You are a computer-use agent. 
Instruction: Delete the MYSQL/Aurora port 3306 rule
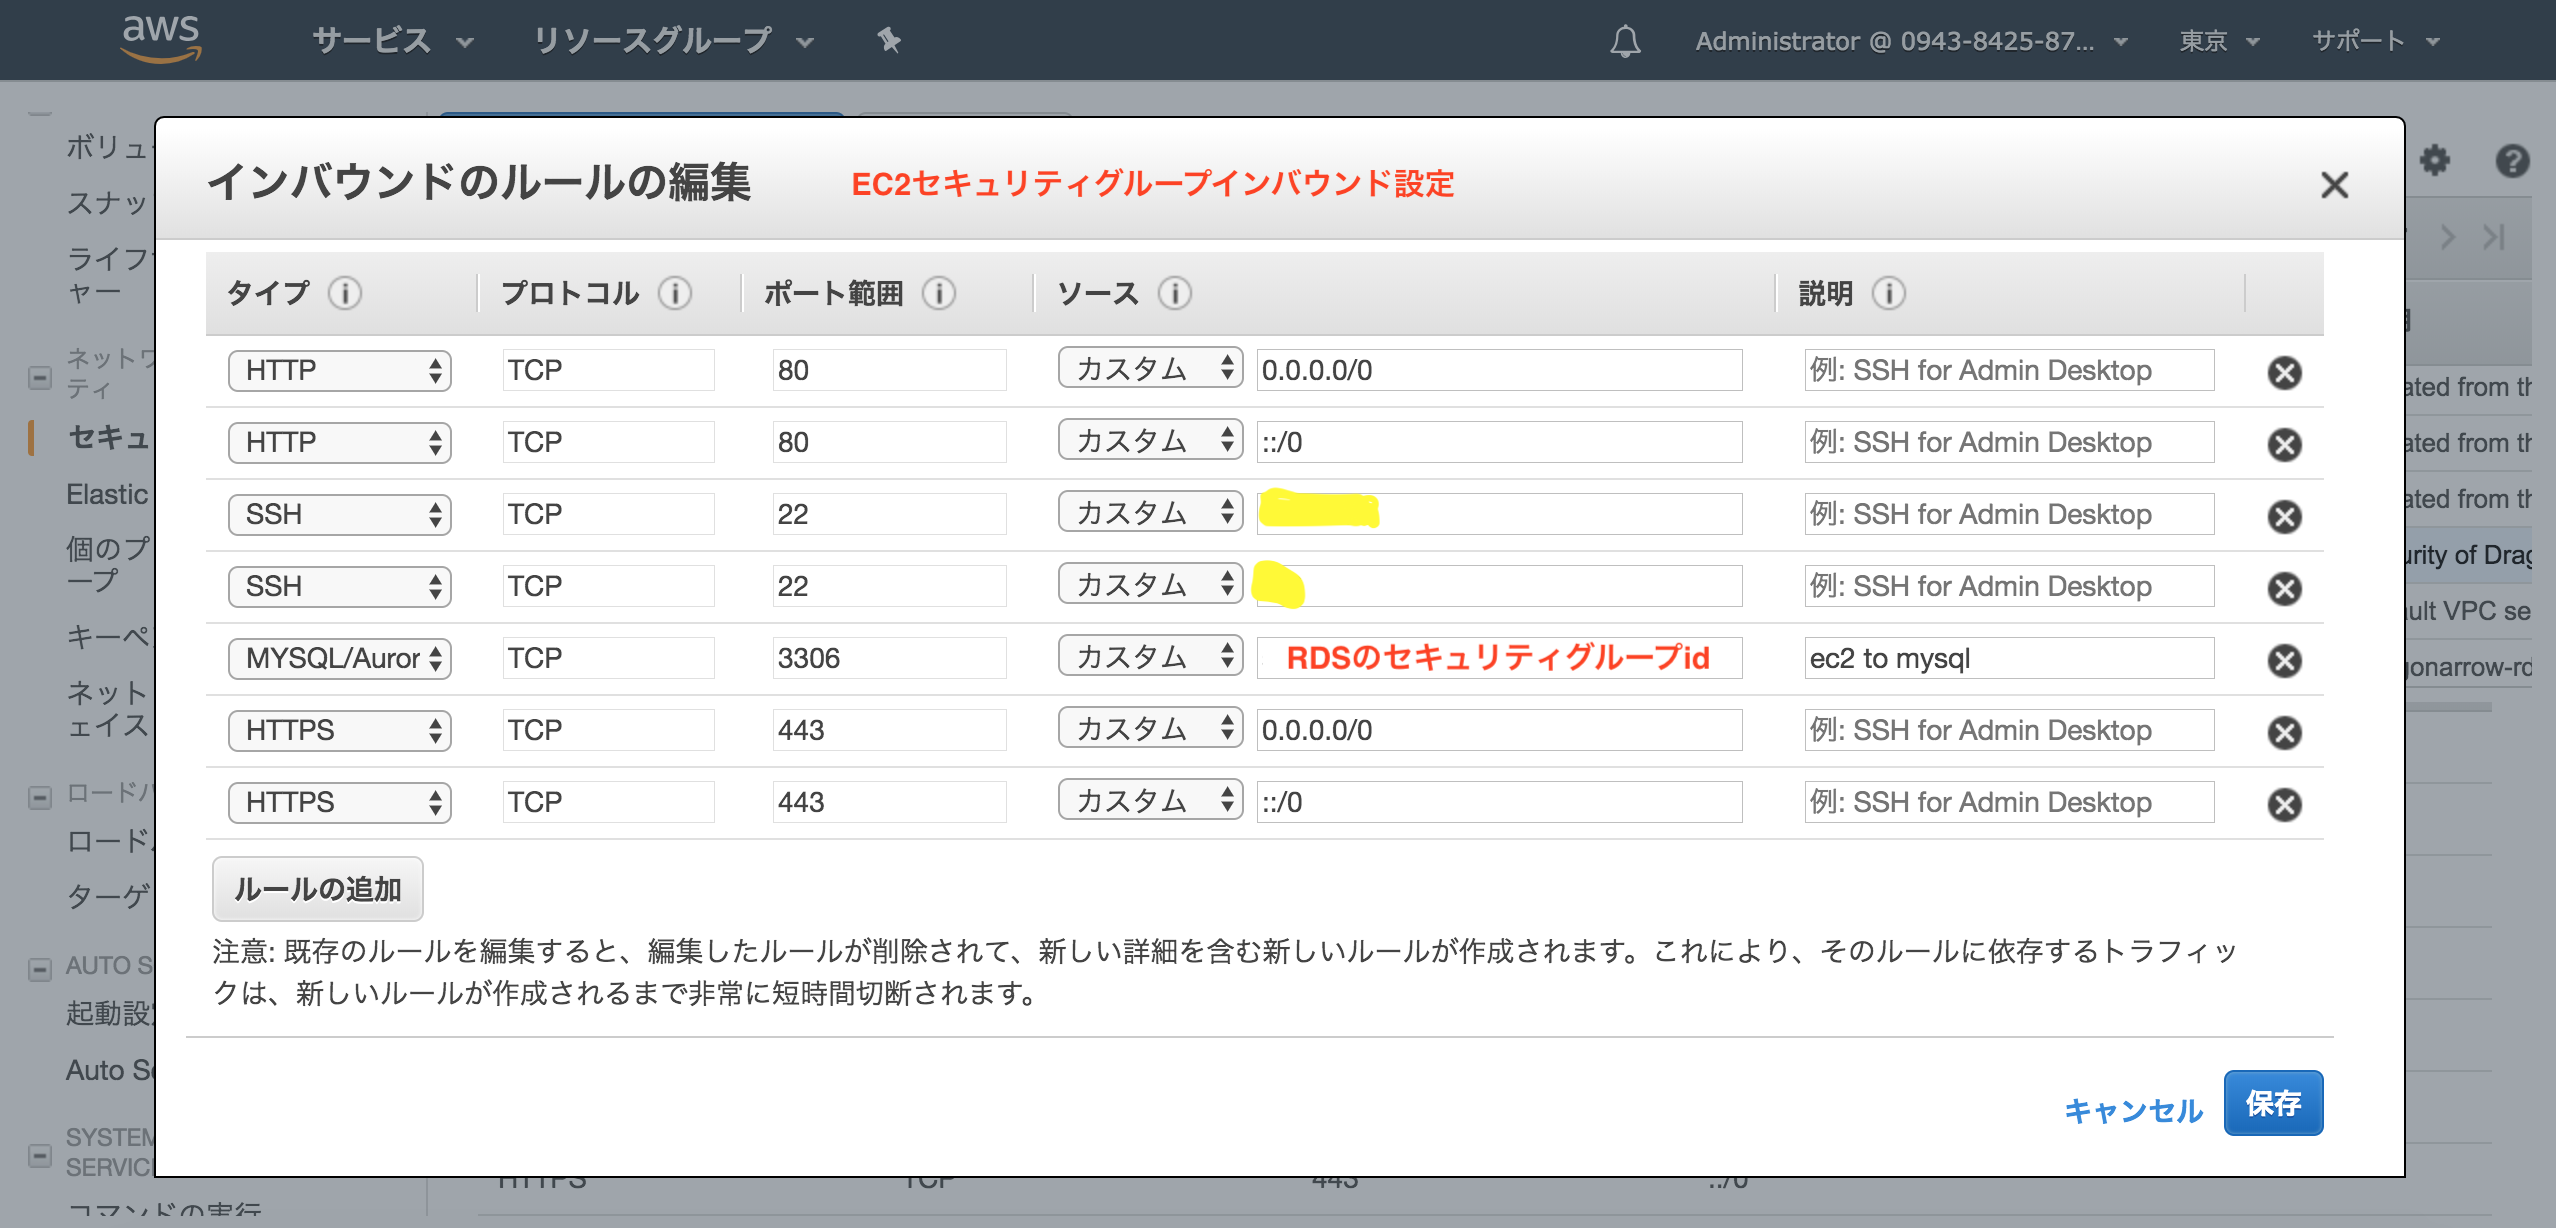tap(2284, 660)
